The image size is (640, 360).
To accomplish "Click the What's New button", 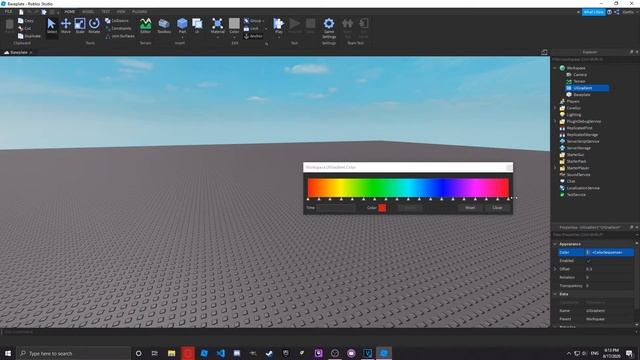I will pos(593,12).
